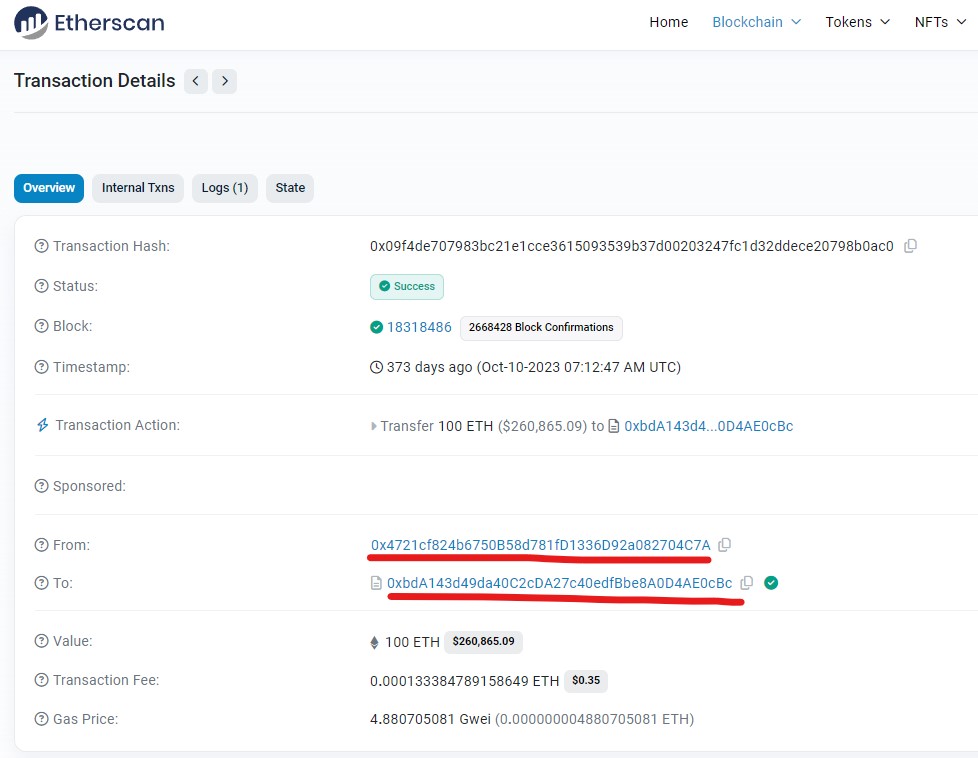Click the Etherscan logo
The width and height of the screenshot is (978, 758).
89,22
